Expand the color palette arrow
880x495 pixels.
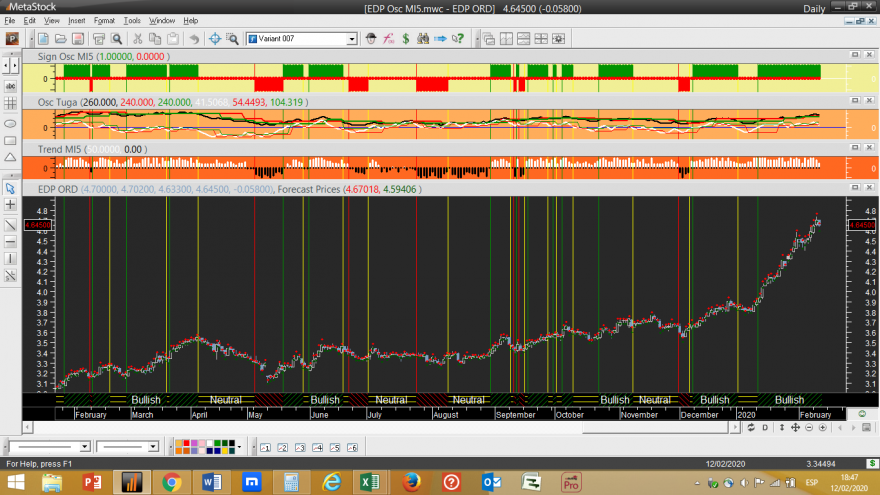240,447
